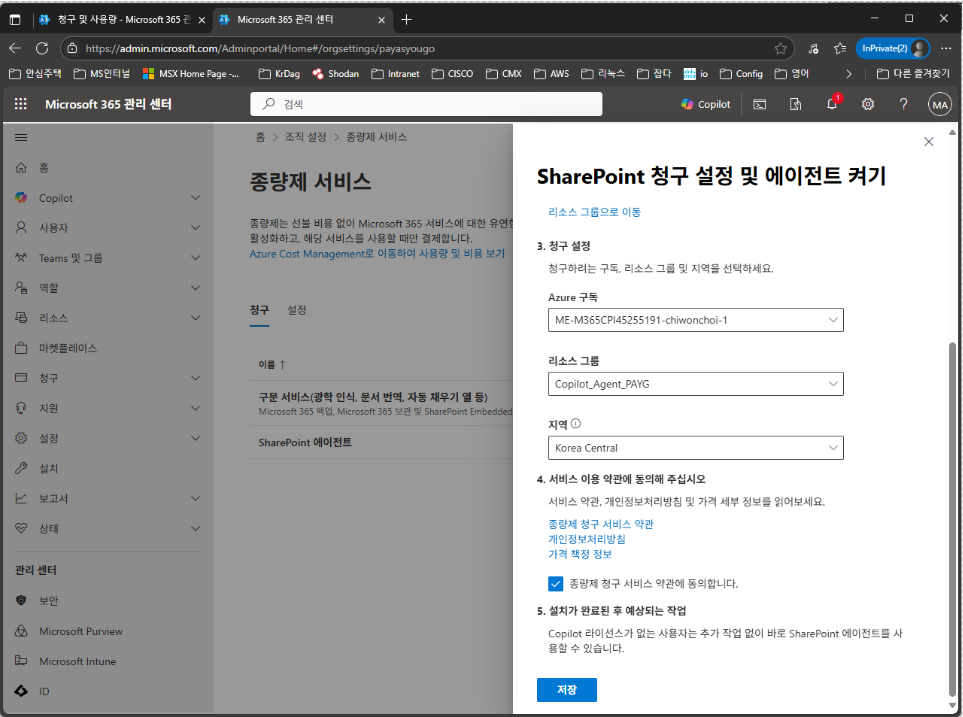Expand the 지원 sidebar section
Image resolution: width=963 pixels, height=717 pixels.
(x=195, y=408)
